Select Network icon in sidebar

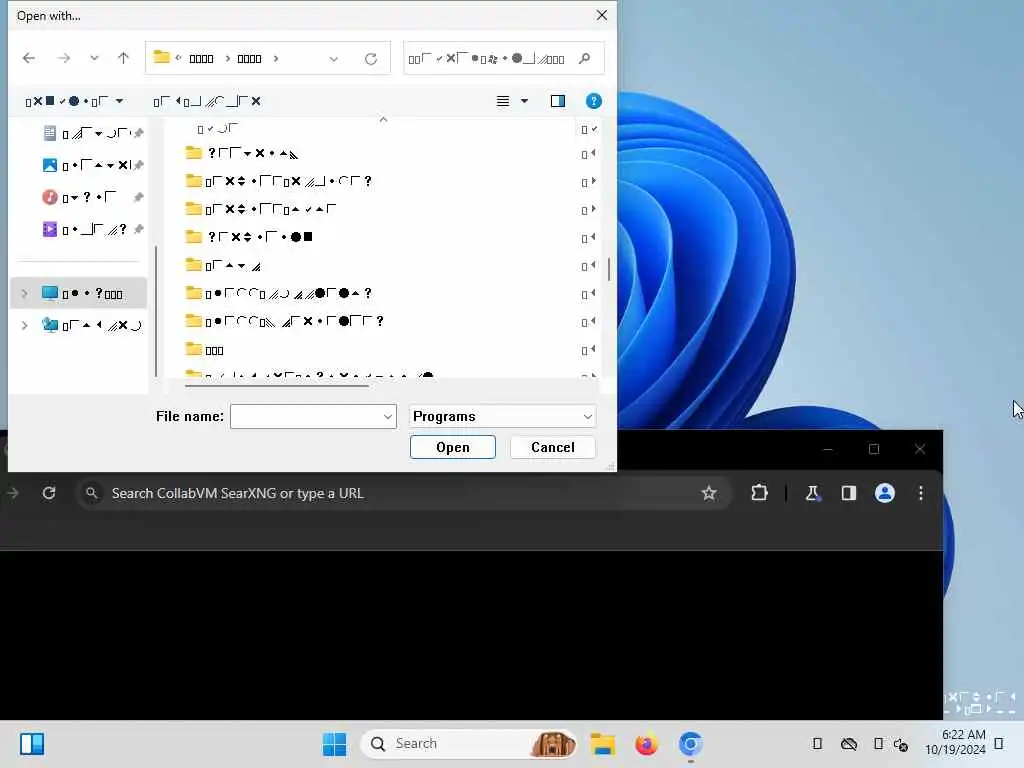pos(50,325)
